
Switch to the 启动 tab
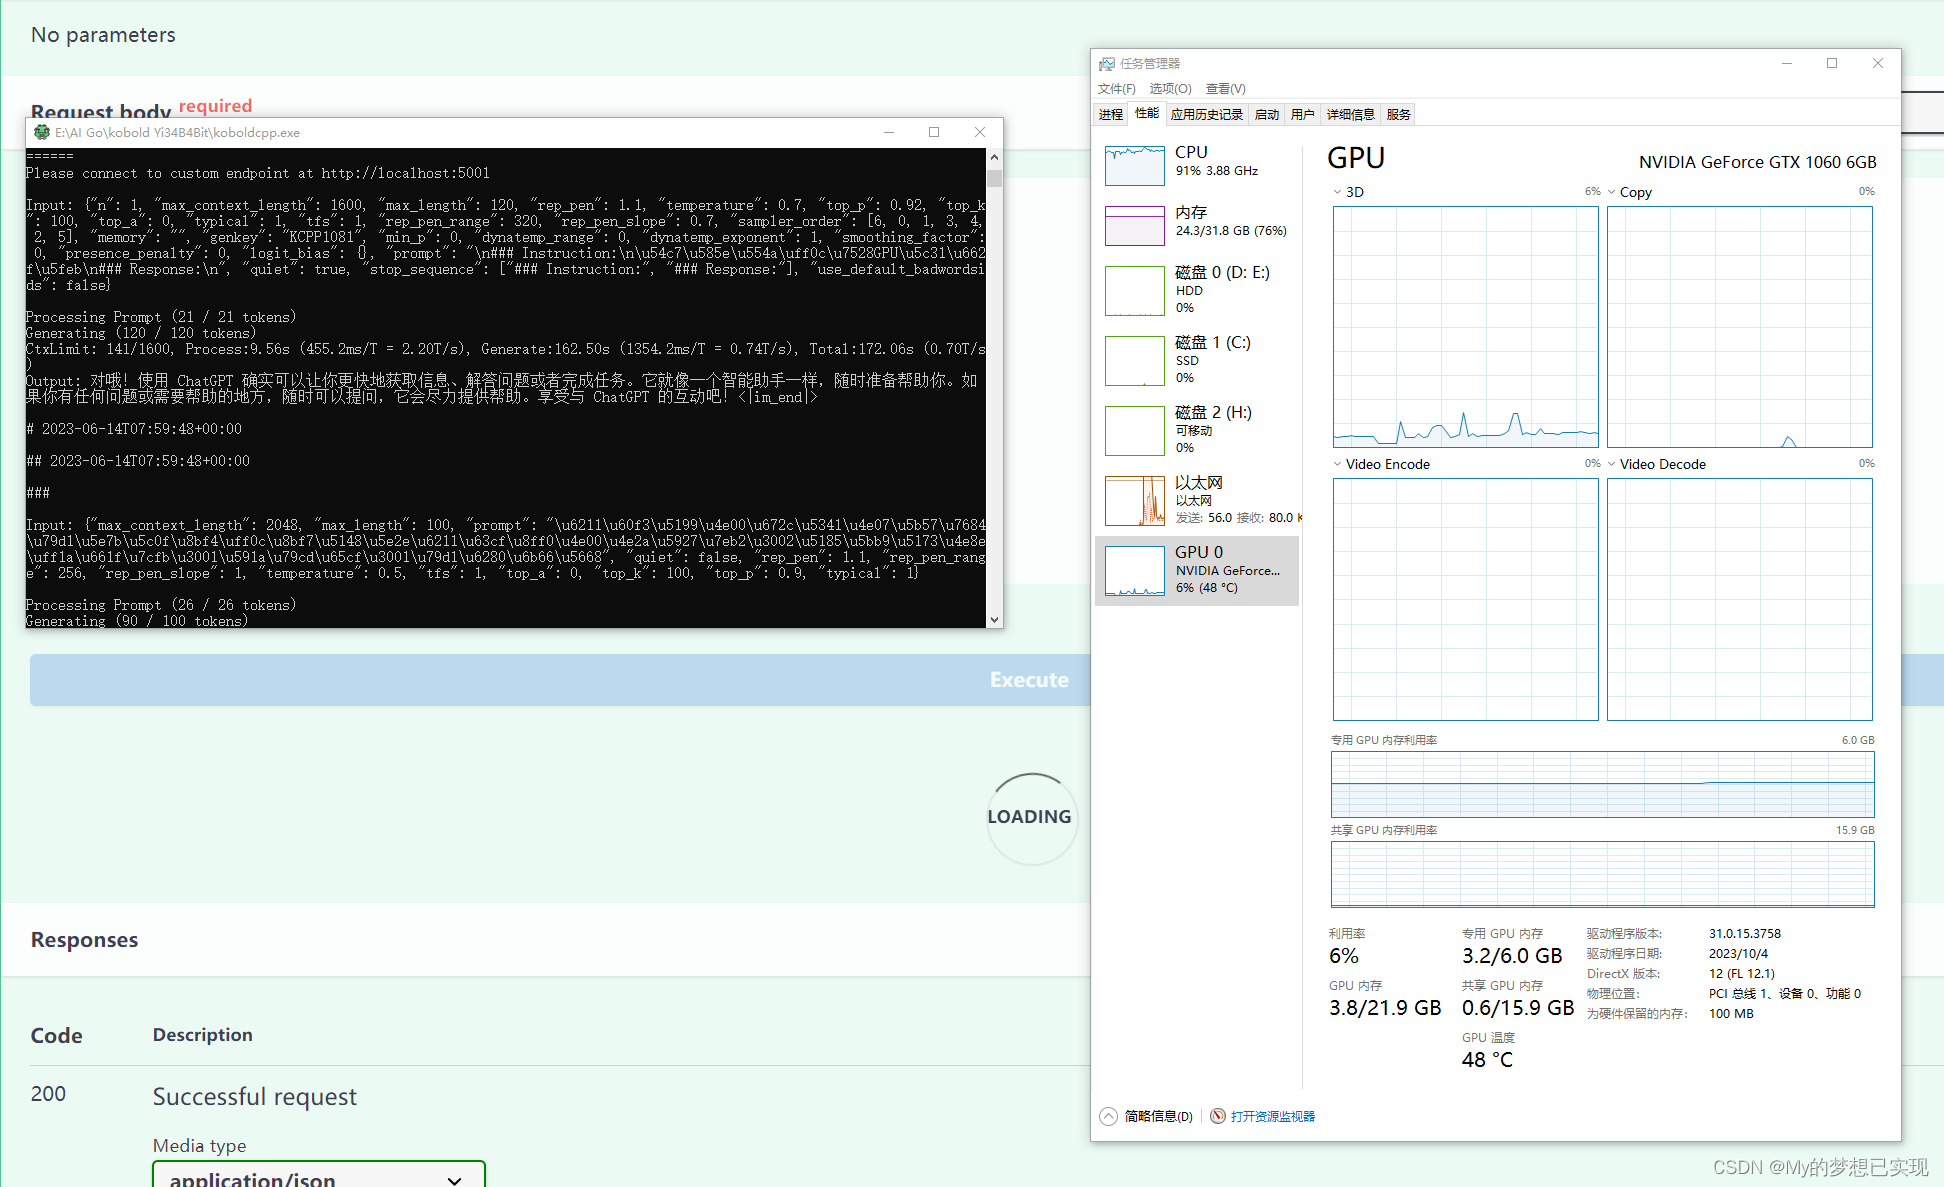pyautogui.click(x=1267, y=115)
